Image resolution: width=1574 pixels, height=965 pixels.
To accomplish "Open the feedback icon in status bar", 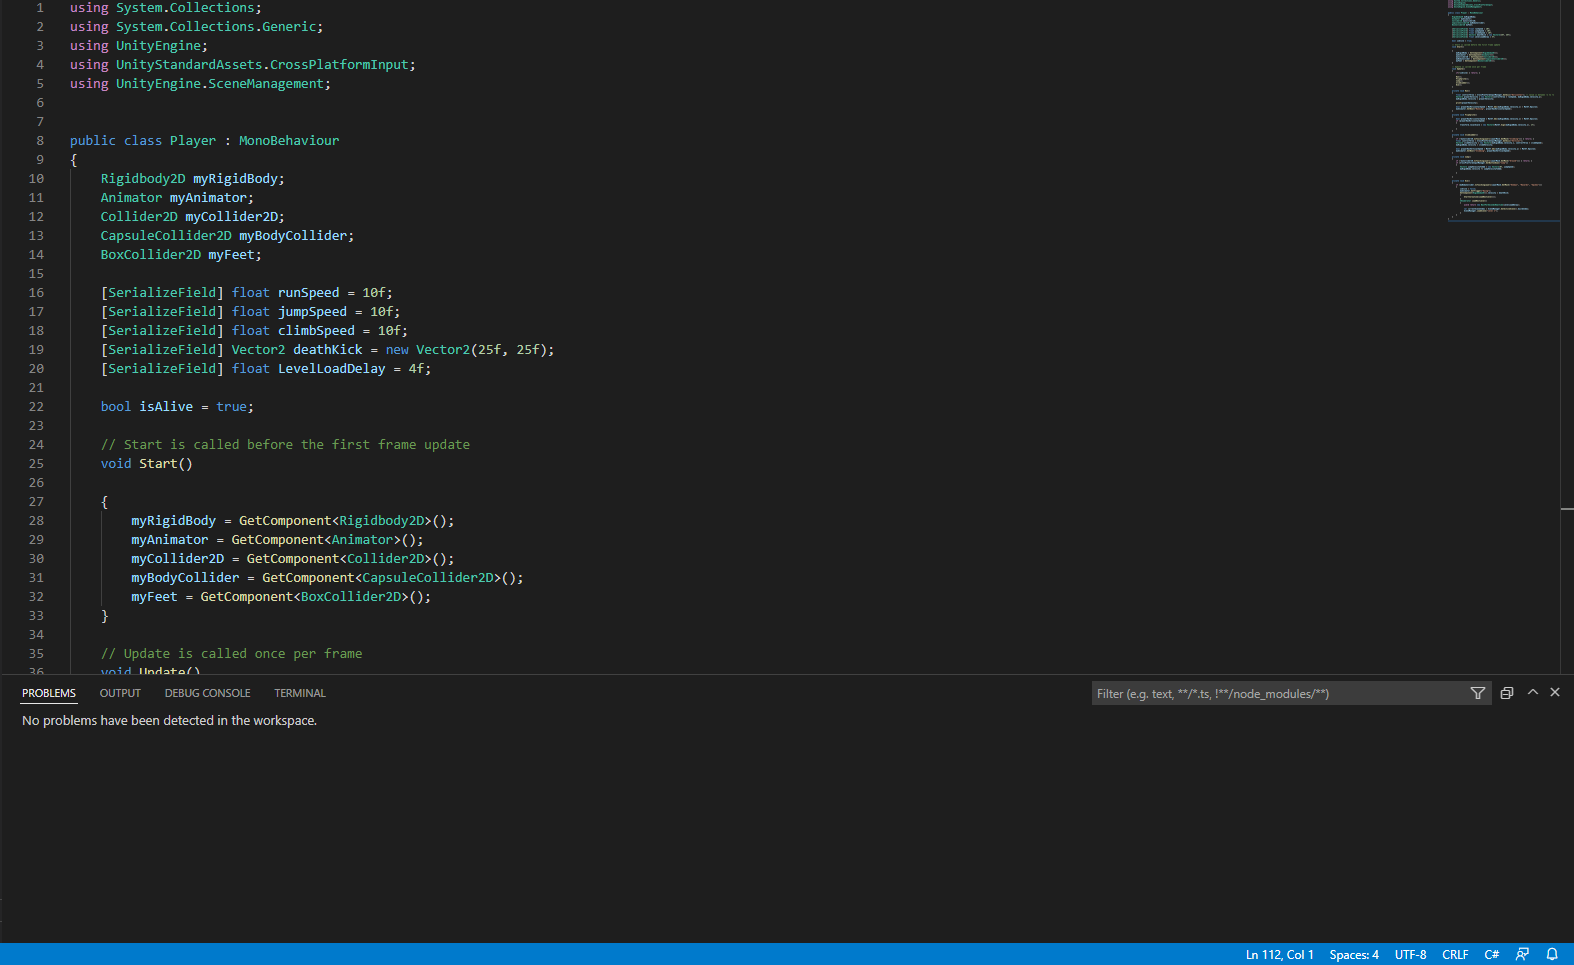I will pyautogui.click(x=1522, y=954).
